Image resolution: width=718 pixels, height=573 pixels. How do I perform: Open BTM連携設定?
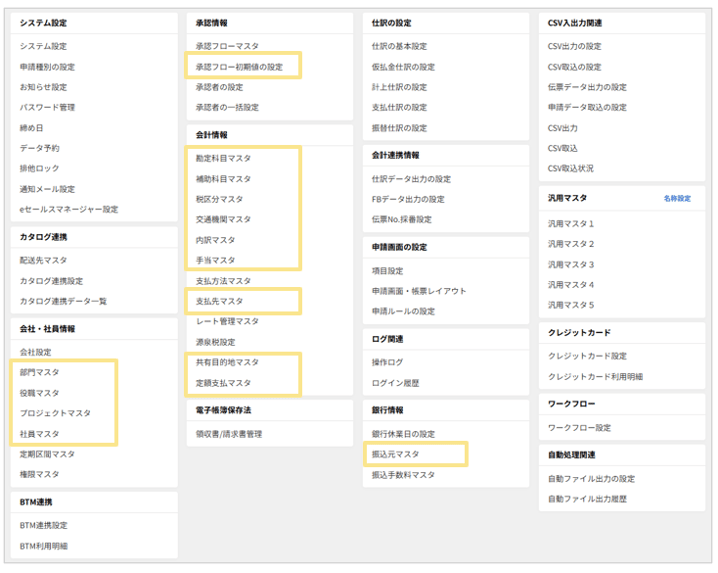tap(44, 525)
